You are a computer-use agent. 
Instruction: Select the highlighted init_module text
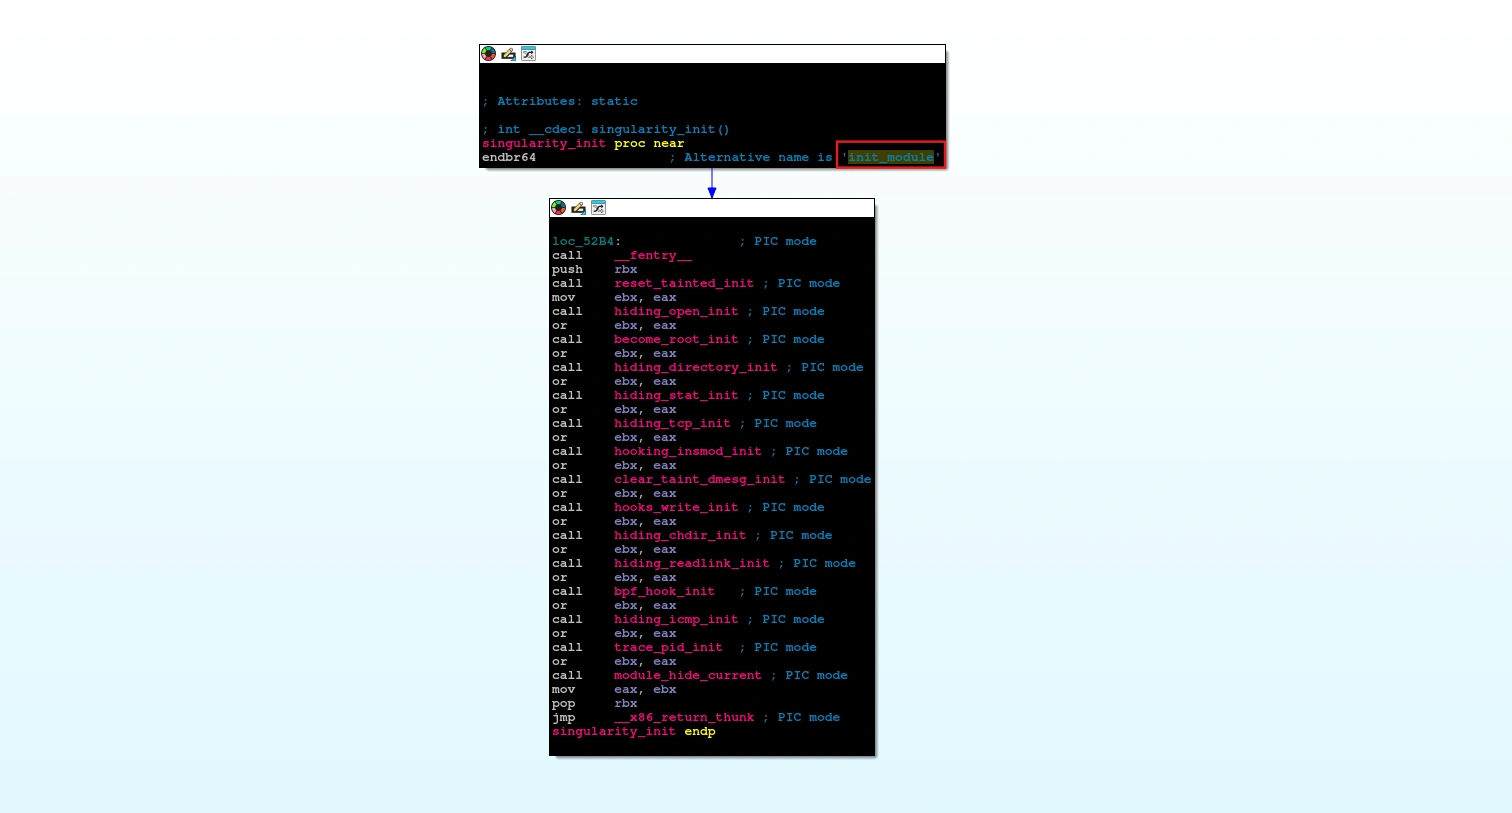click(x=888, y=157)
